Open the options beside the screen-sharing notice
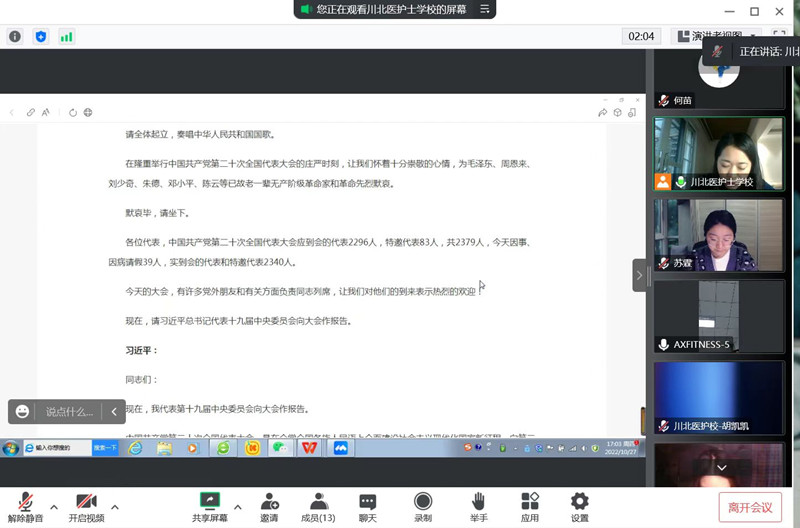This screenshot has width=800, height=528. [x=485, y=9]
